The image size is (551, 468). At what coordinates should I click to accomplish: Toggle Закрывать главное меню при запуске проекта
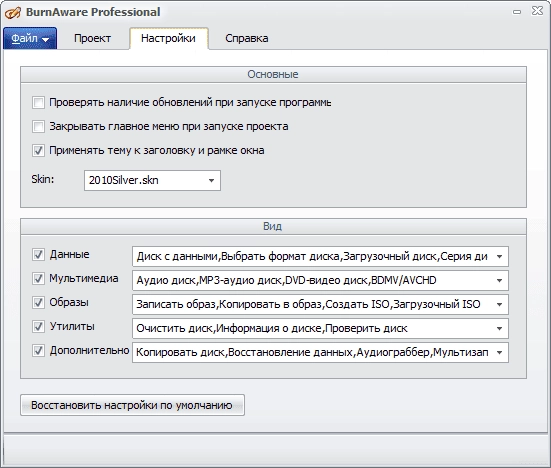click(38, 126)
